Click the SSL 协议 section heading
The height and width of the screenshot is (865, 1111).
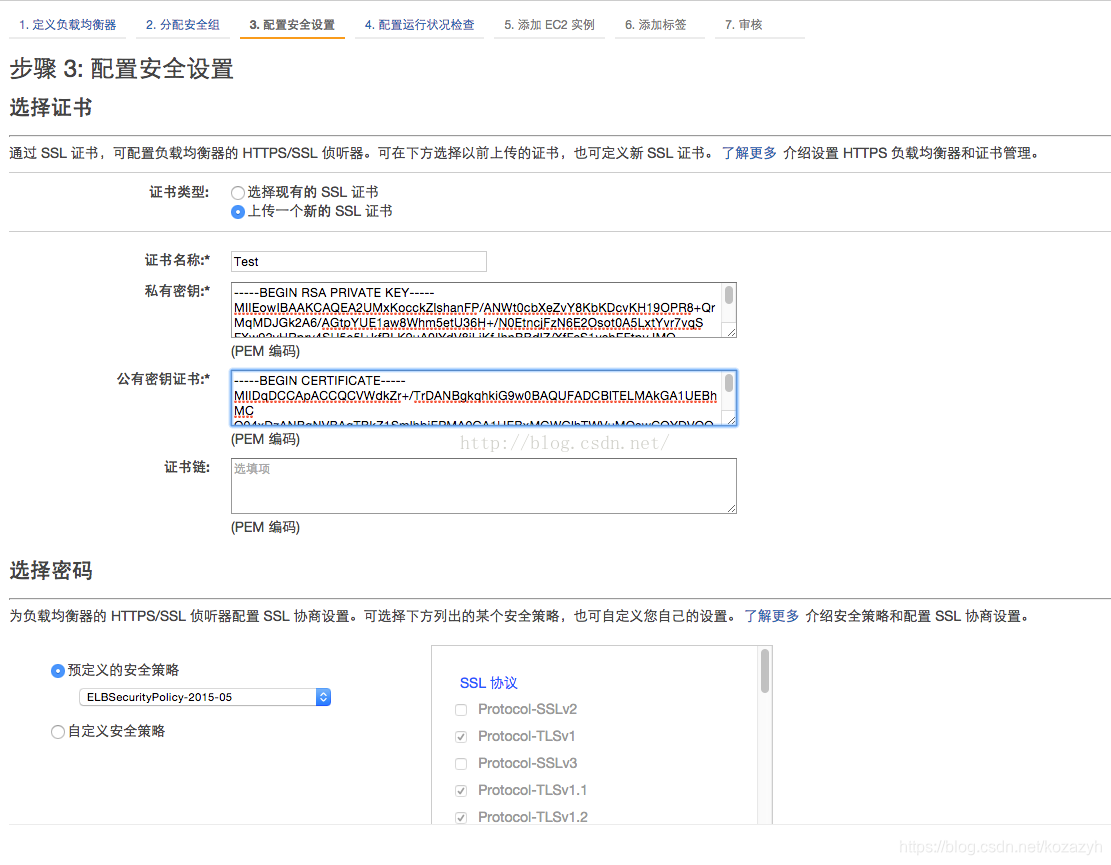(x=489, y=683)
